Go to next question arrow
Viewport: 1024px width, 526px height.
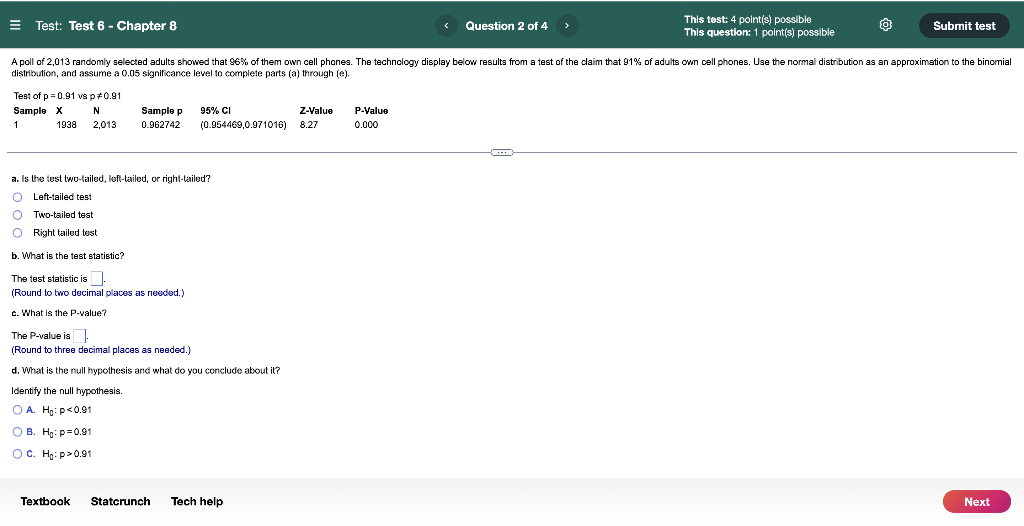click(x=567, y=25)
